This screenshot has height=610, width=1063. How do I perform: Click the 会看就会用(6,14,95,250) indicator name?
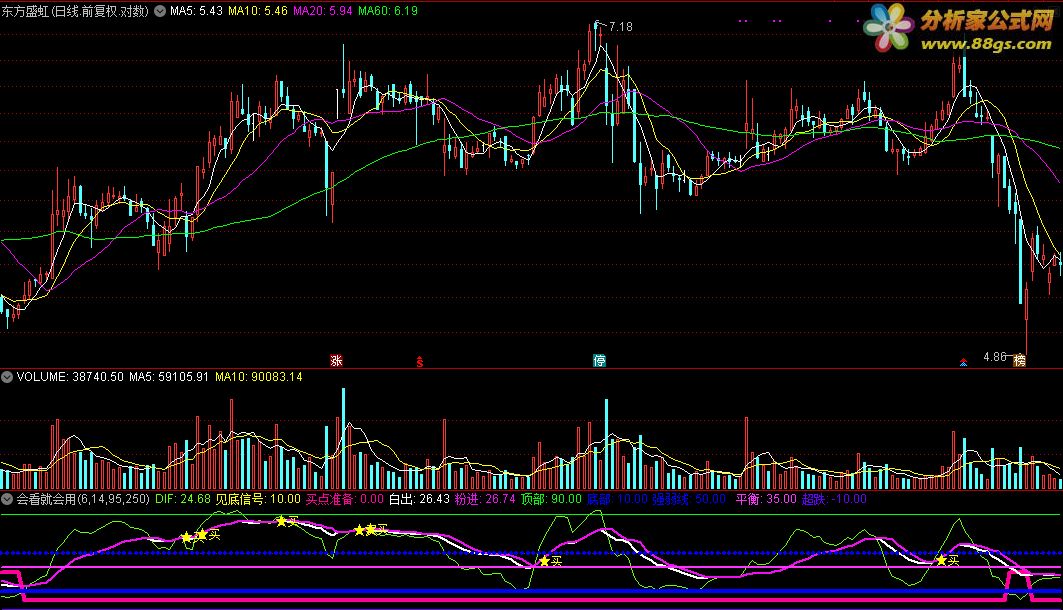coord(83,500)
